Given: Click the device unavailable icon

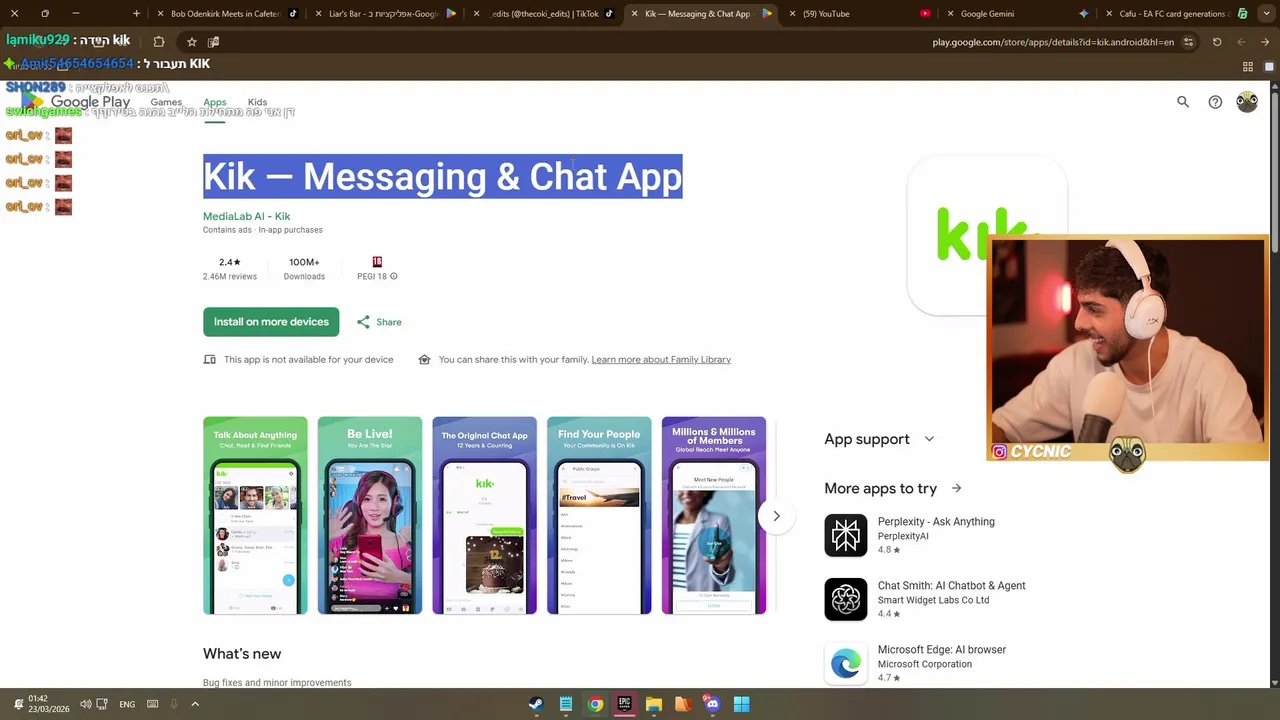Looking at the screenshot, I should coord(209,359).
